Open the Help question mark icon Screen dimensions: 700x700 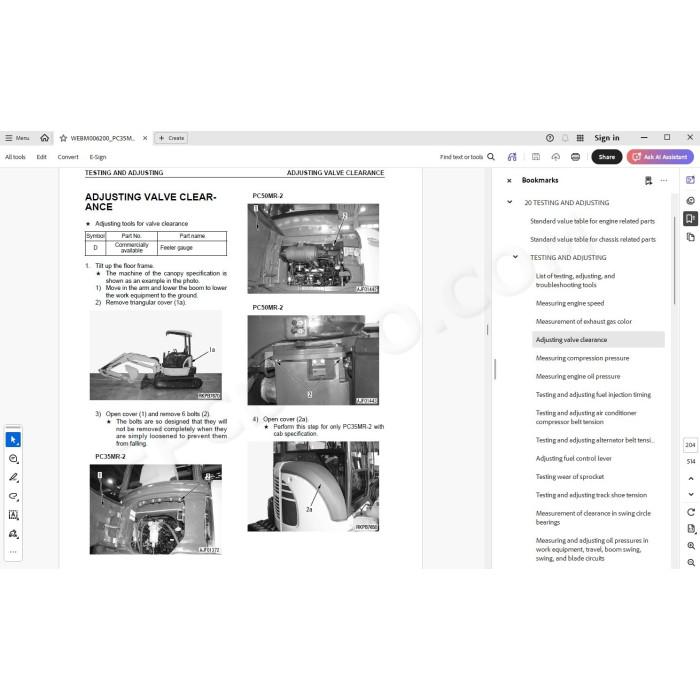[550, 138]
